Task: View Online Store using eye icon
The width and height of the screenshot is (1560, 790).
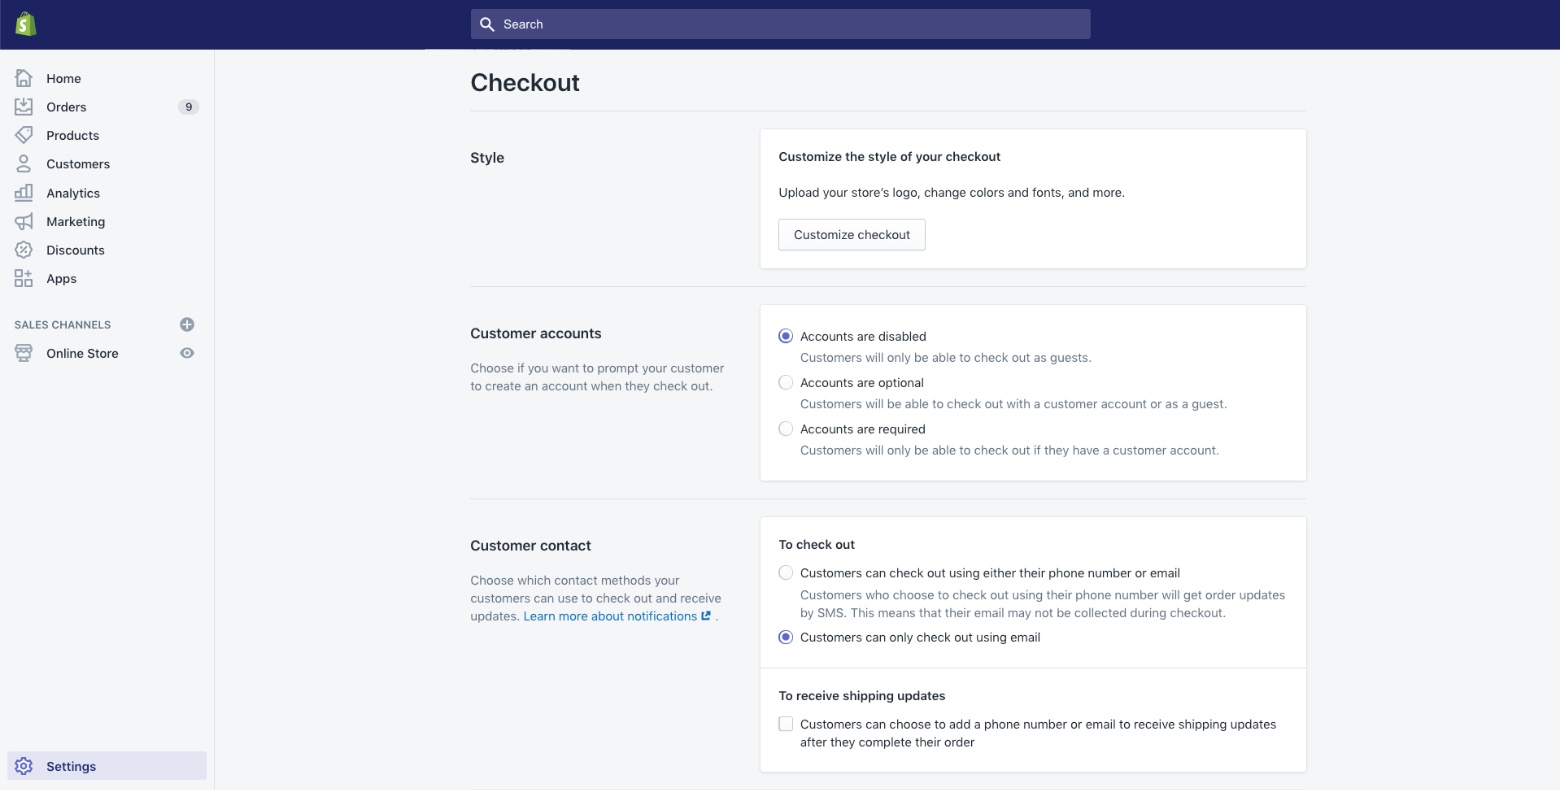Action: [187, 353]
